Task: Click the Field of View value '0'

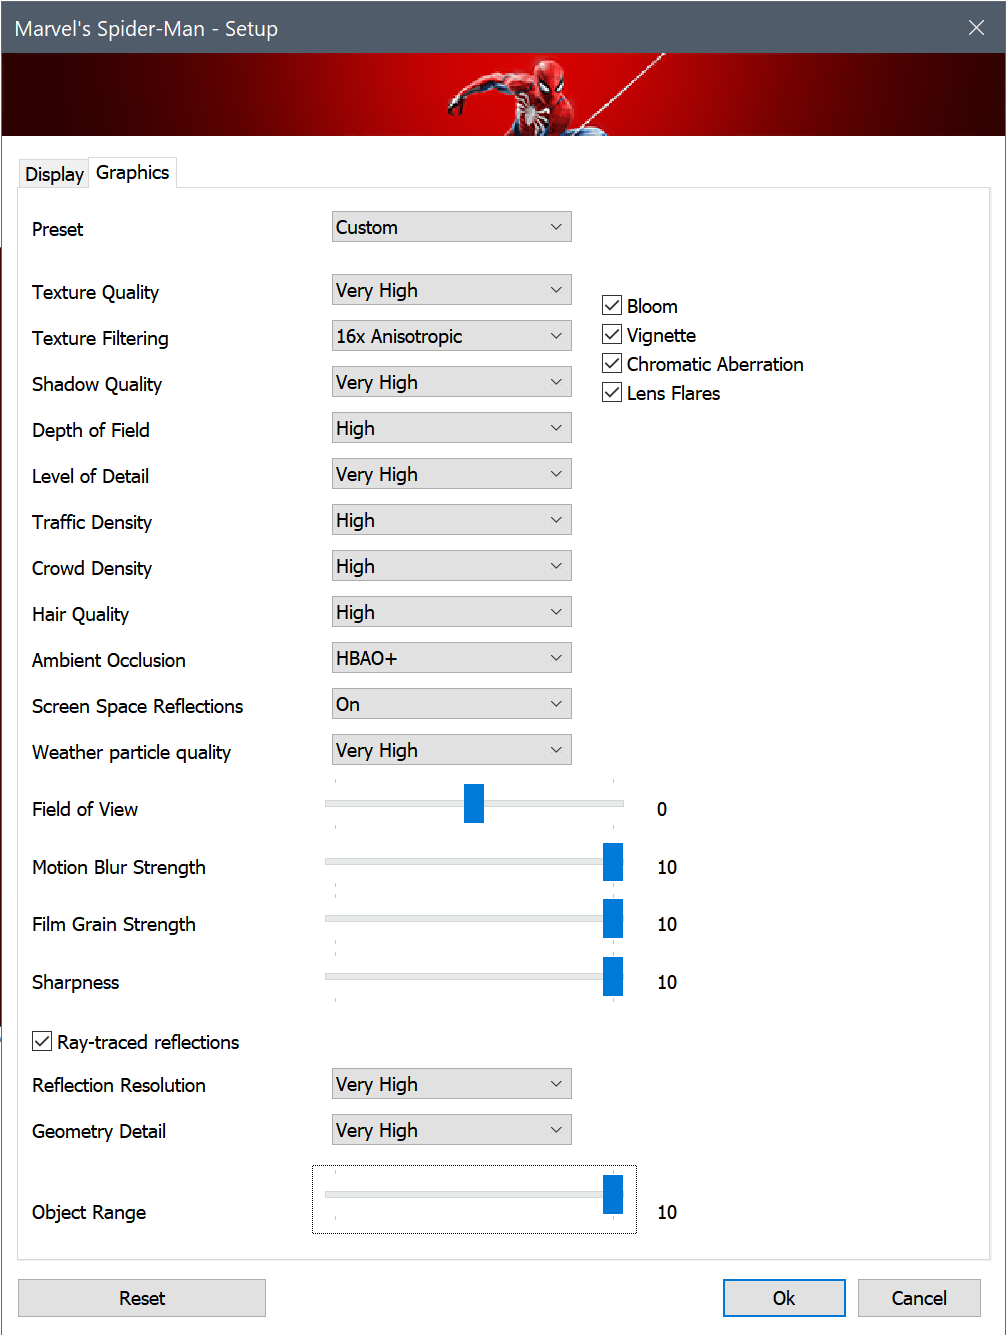Action: pyautogui.click(x=662, y=809)
